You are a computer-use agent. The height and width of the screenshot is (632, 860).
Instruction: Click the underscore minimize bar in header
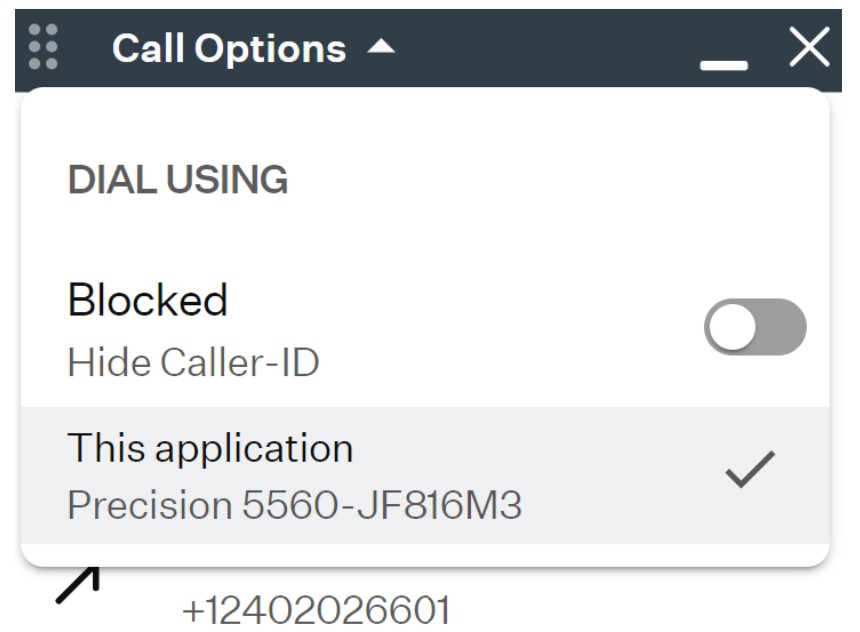point(723,65)
